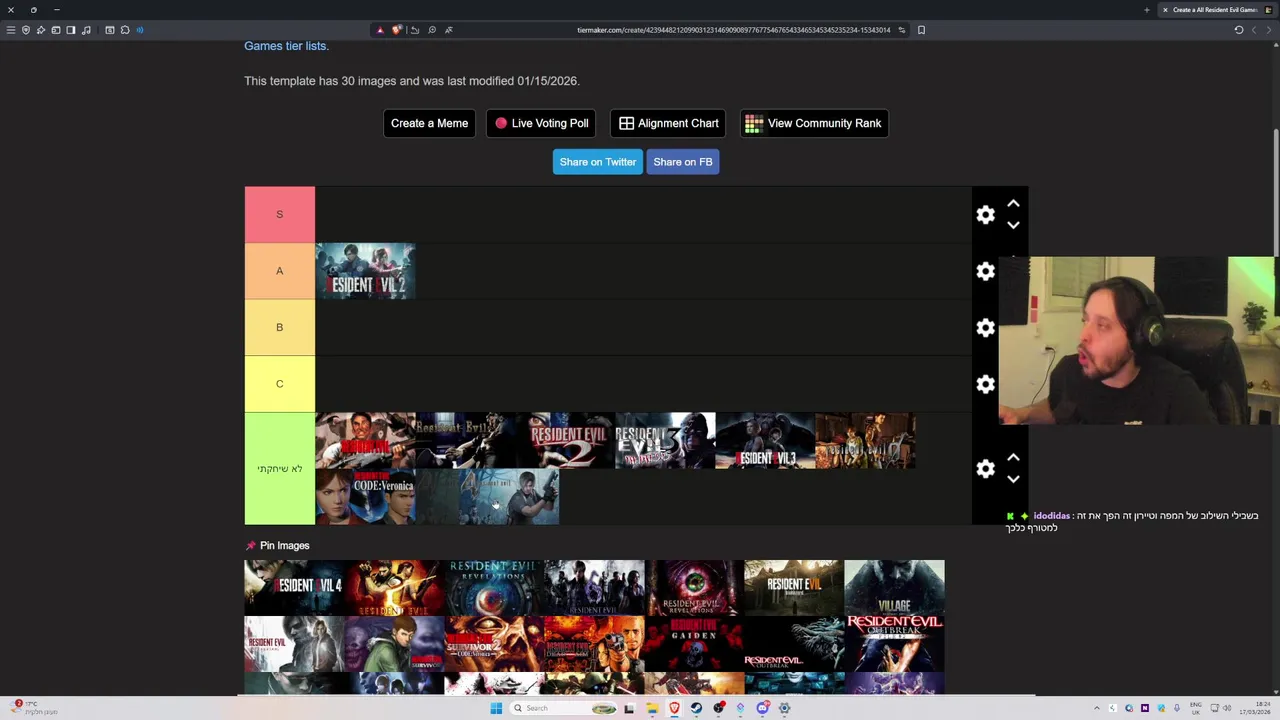Select the All Resident Evil Games tab

click(1215, 10)
